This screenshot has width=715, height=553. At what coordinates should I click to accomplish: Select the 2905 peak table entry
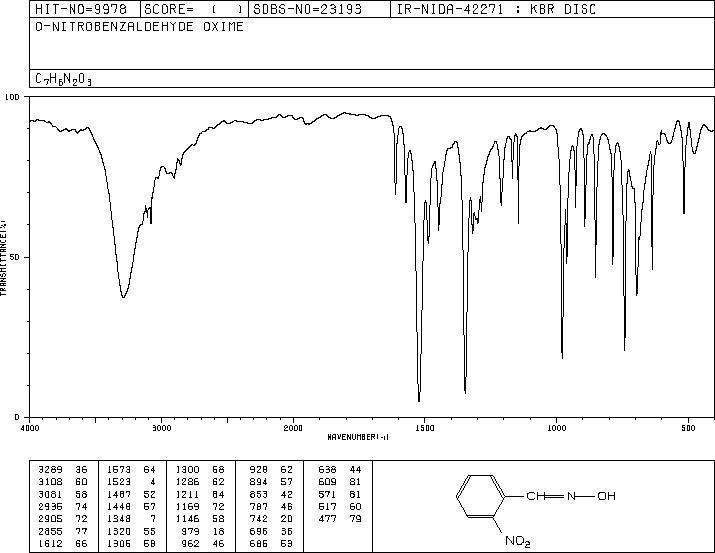pos(63,519)
